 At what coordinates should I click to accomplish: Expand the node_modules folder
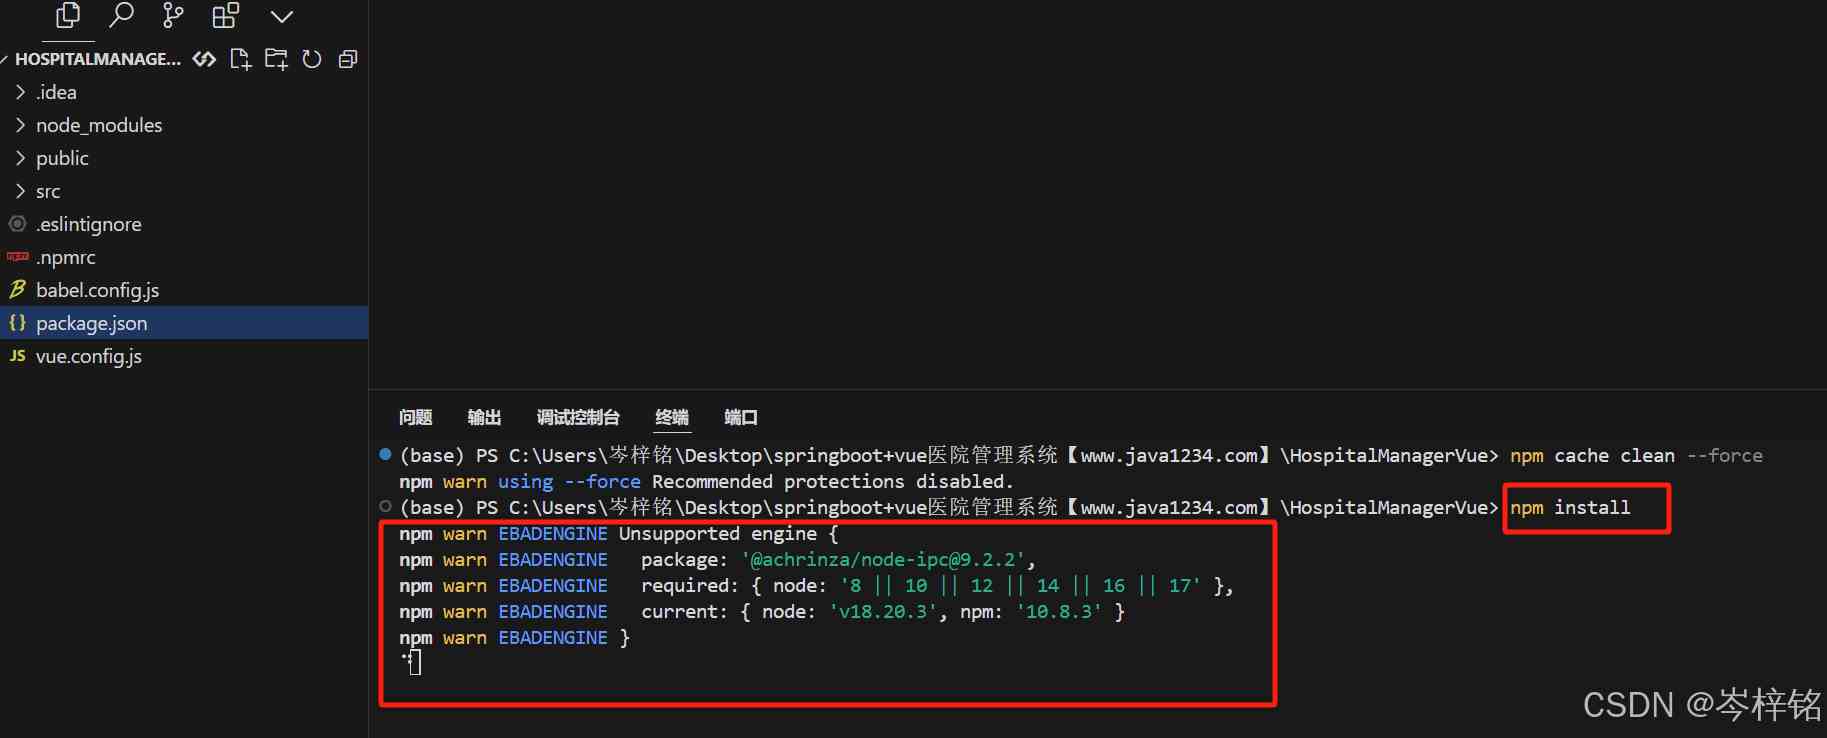click(98, 125)
